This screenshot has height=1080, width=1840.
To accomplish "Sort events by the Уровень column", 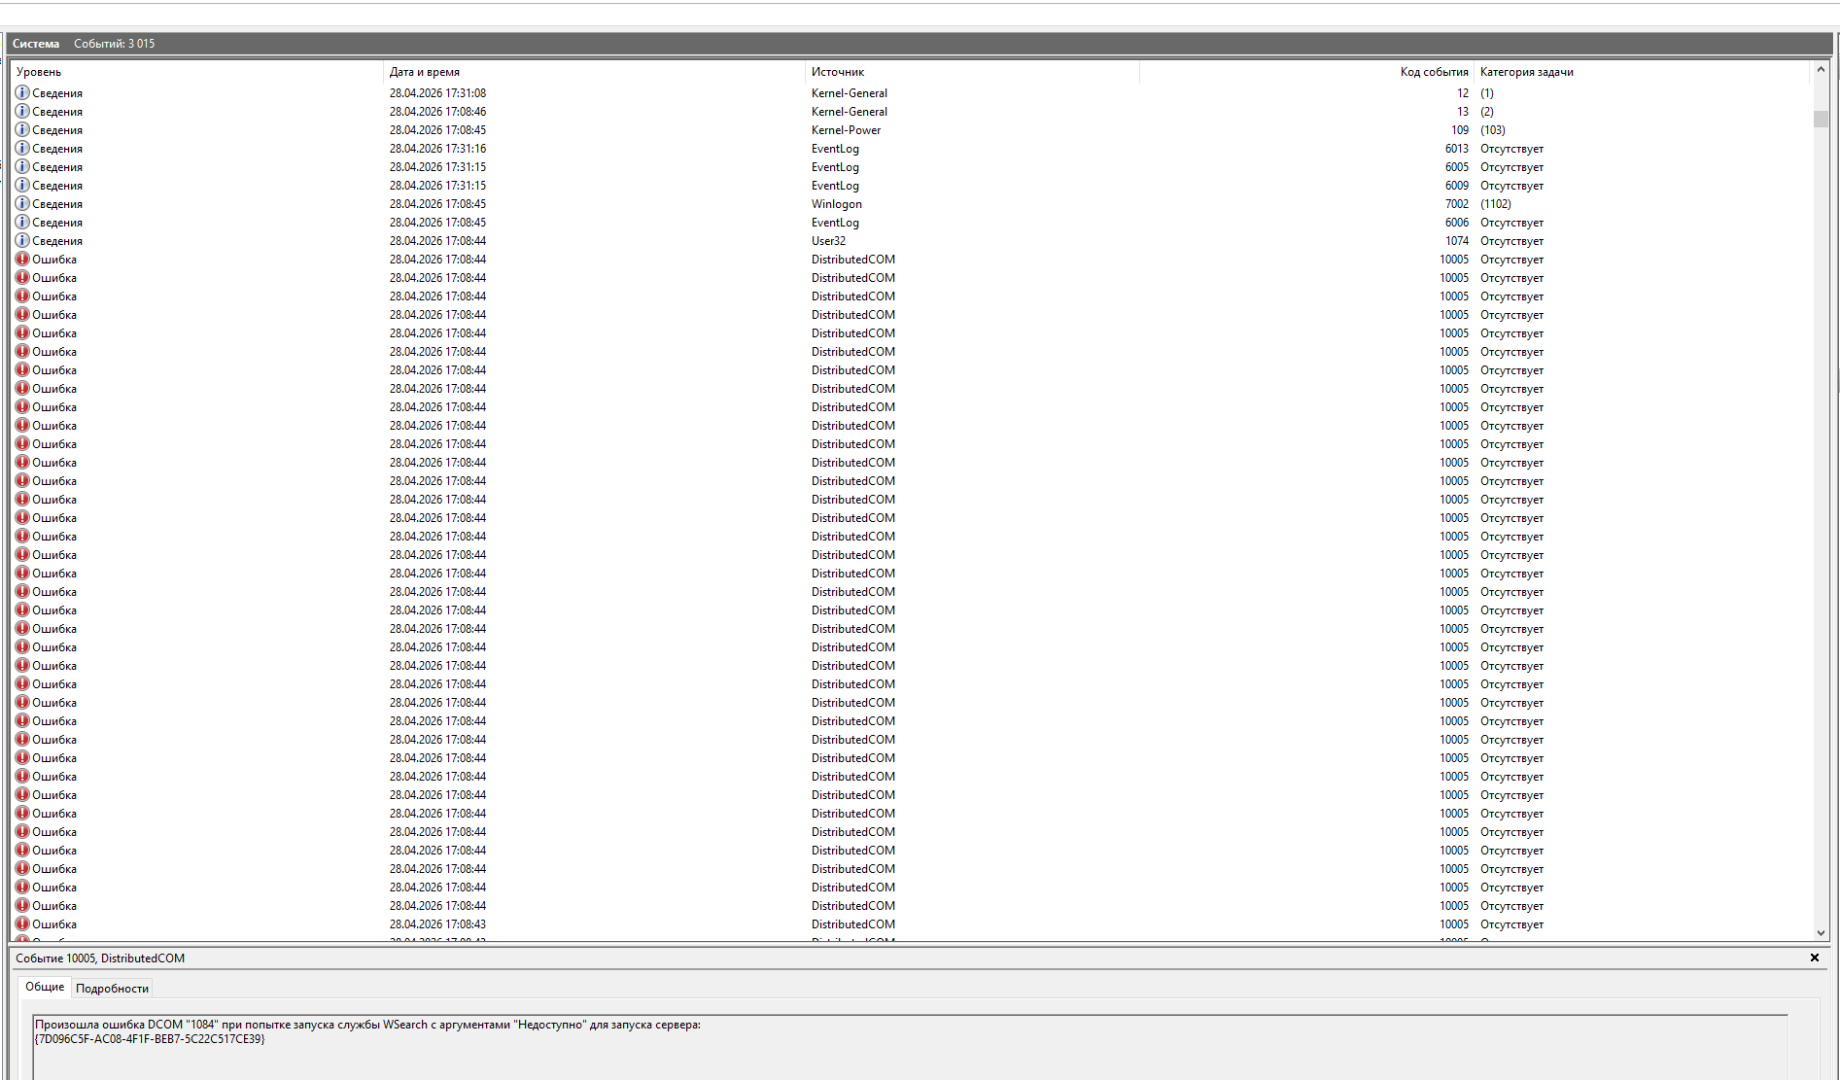I will (38, 72).
